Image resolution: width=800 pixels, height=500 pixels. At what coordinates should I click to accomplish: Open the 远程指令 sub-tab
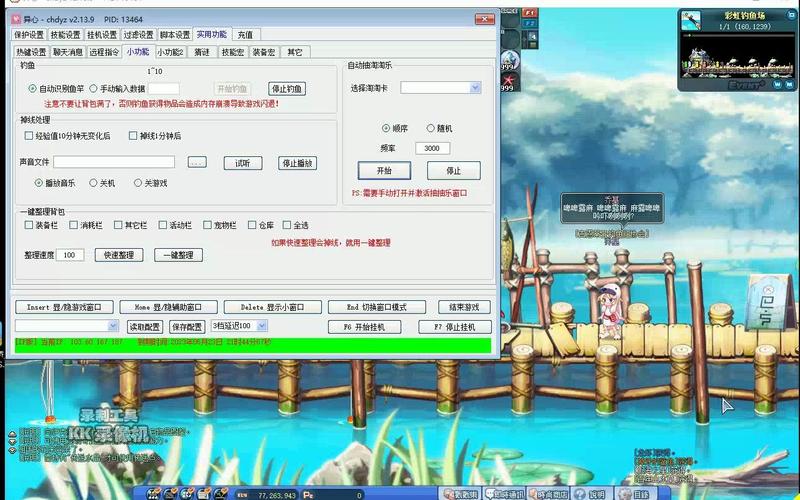coord(104,52)
